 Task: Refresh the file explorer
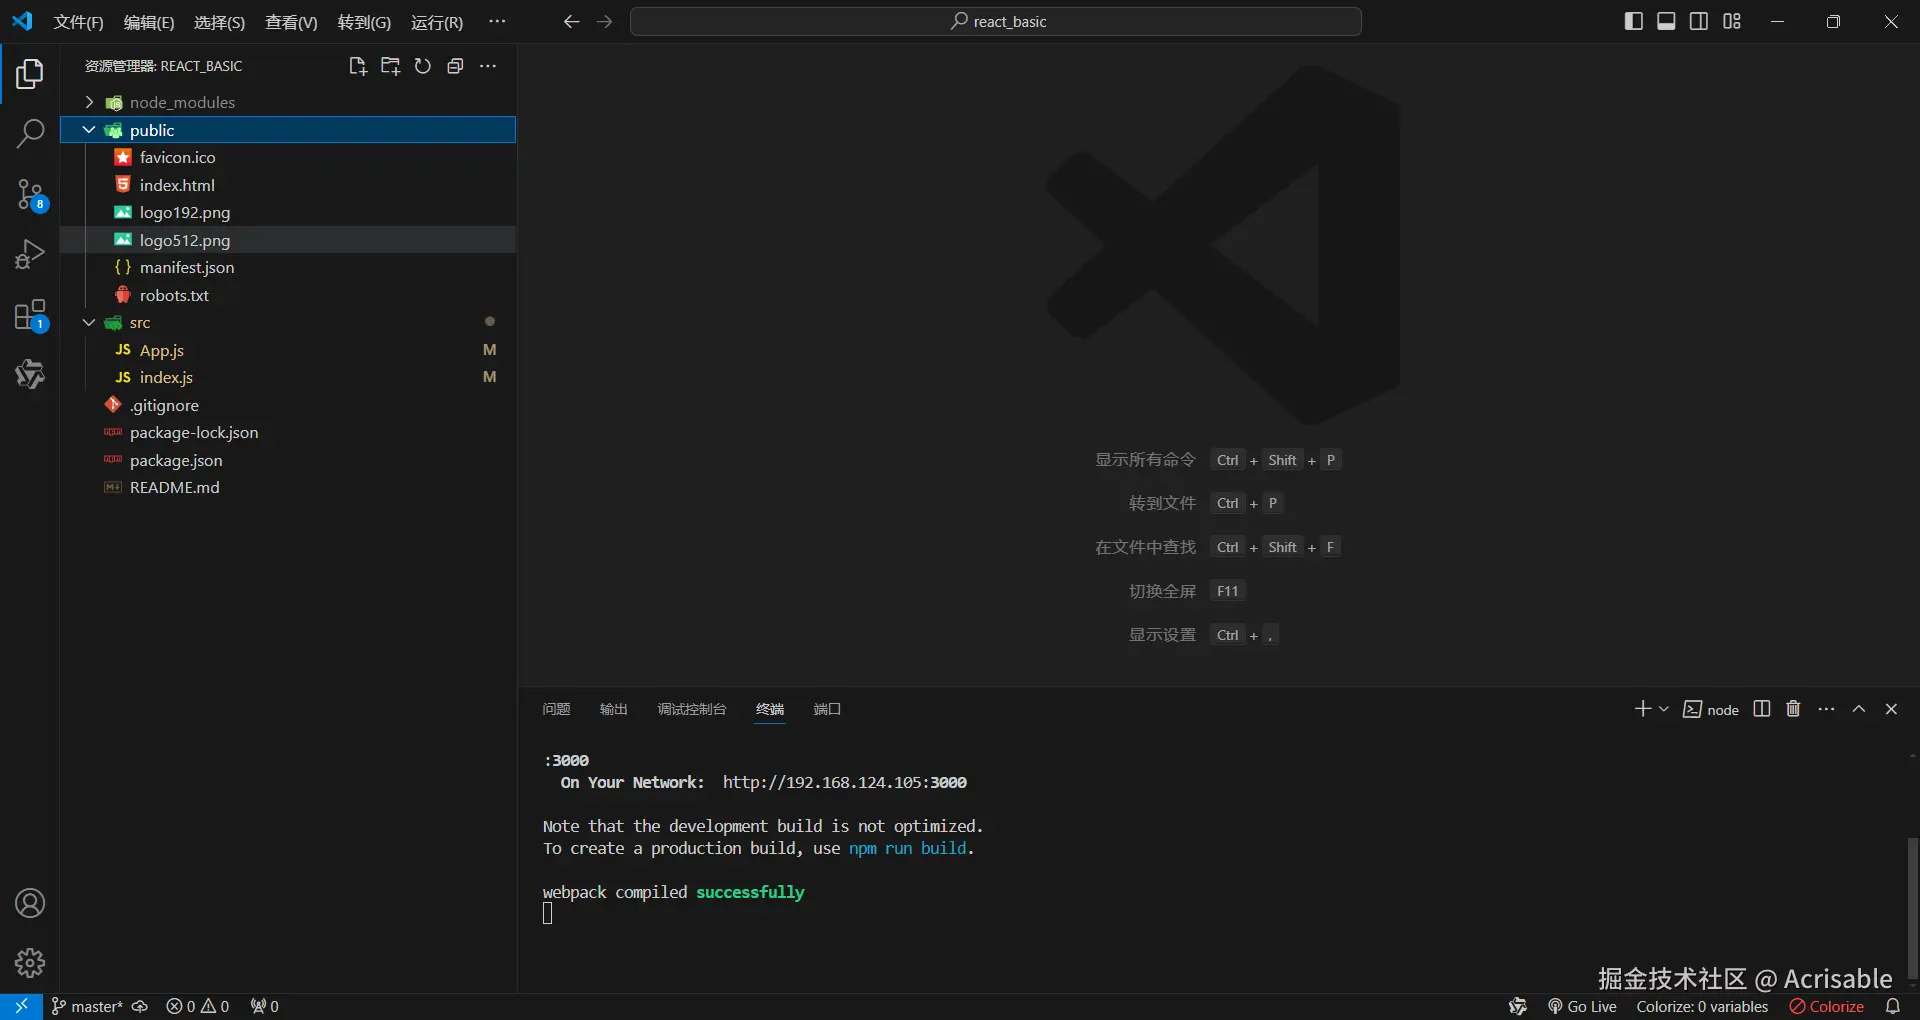423,66
